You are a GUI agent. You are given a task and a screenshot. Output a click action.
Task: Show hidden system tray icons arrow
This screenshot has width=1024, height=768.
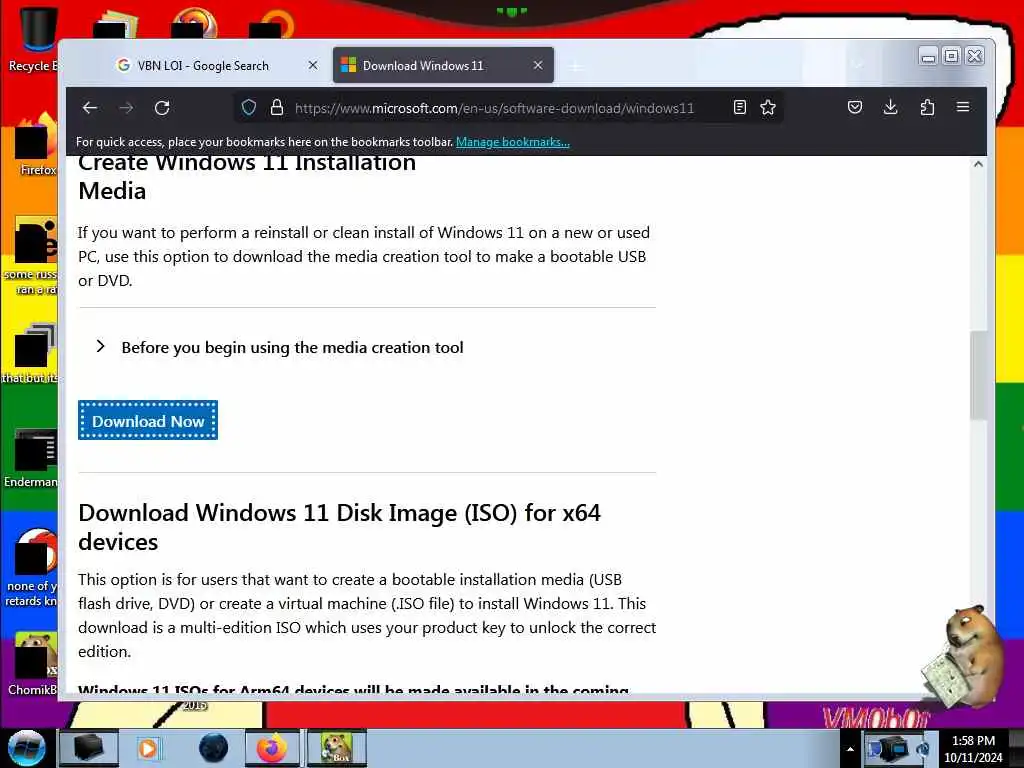coord(850,748)
